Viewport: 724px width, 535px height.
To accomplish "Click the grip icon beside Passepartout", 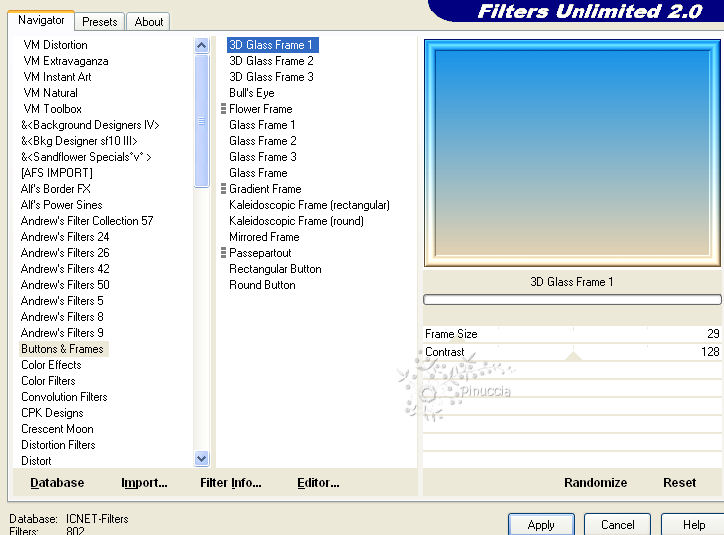I will [223, 253].
